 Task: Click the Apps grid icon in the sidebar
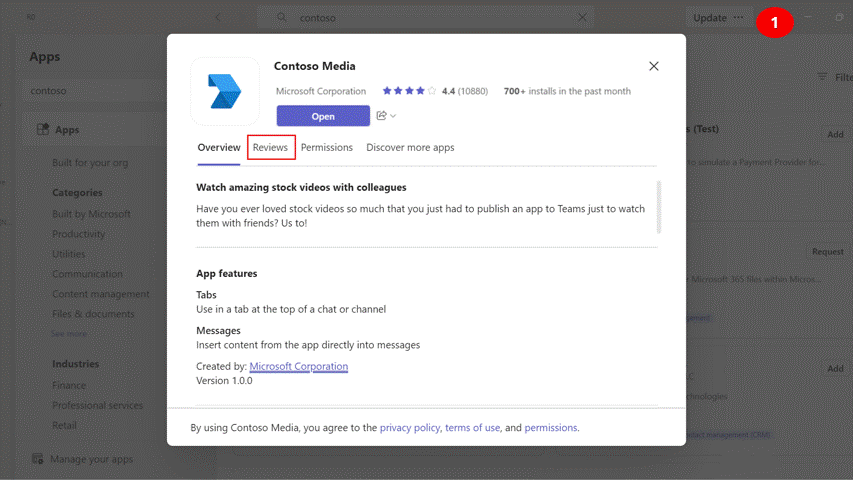42,130
